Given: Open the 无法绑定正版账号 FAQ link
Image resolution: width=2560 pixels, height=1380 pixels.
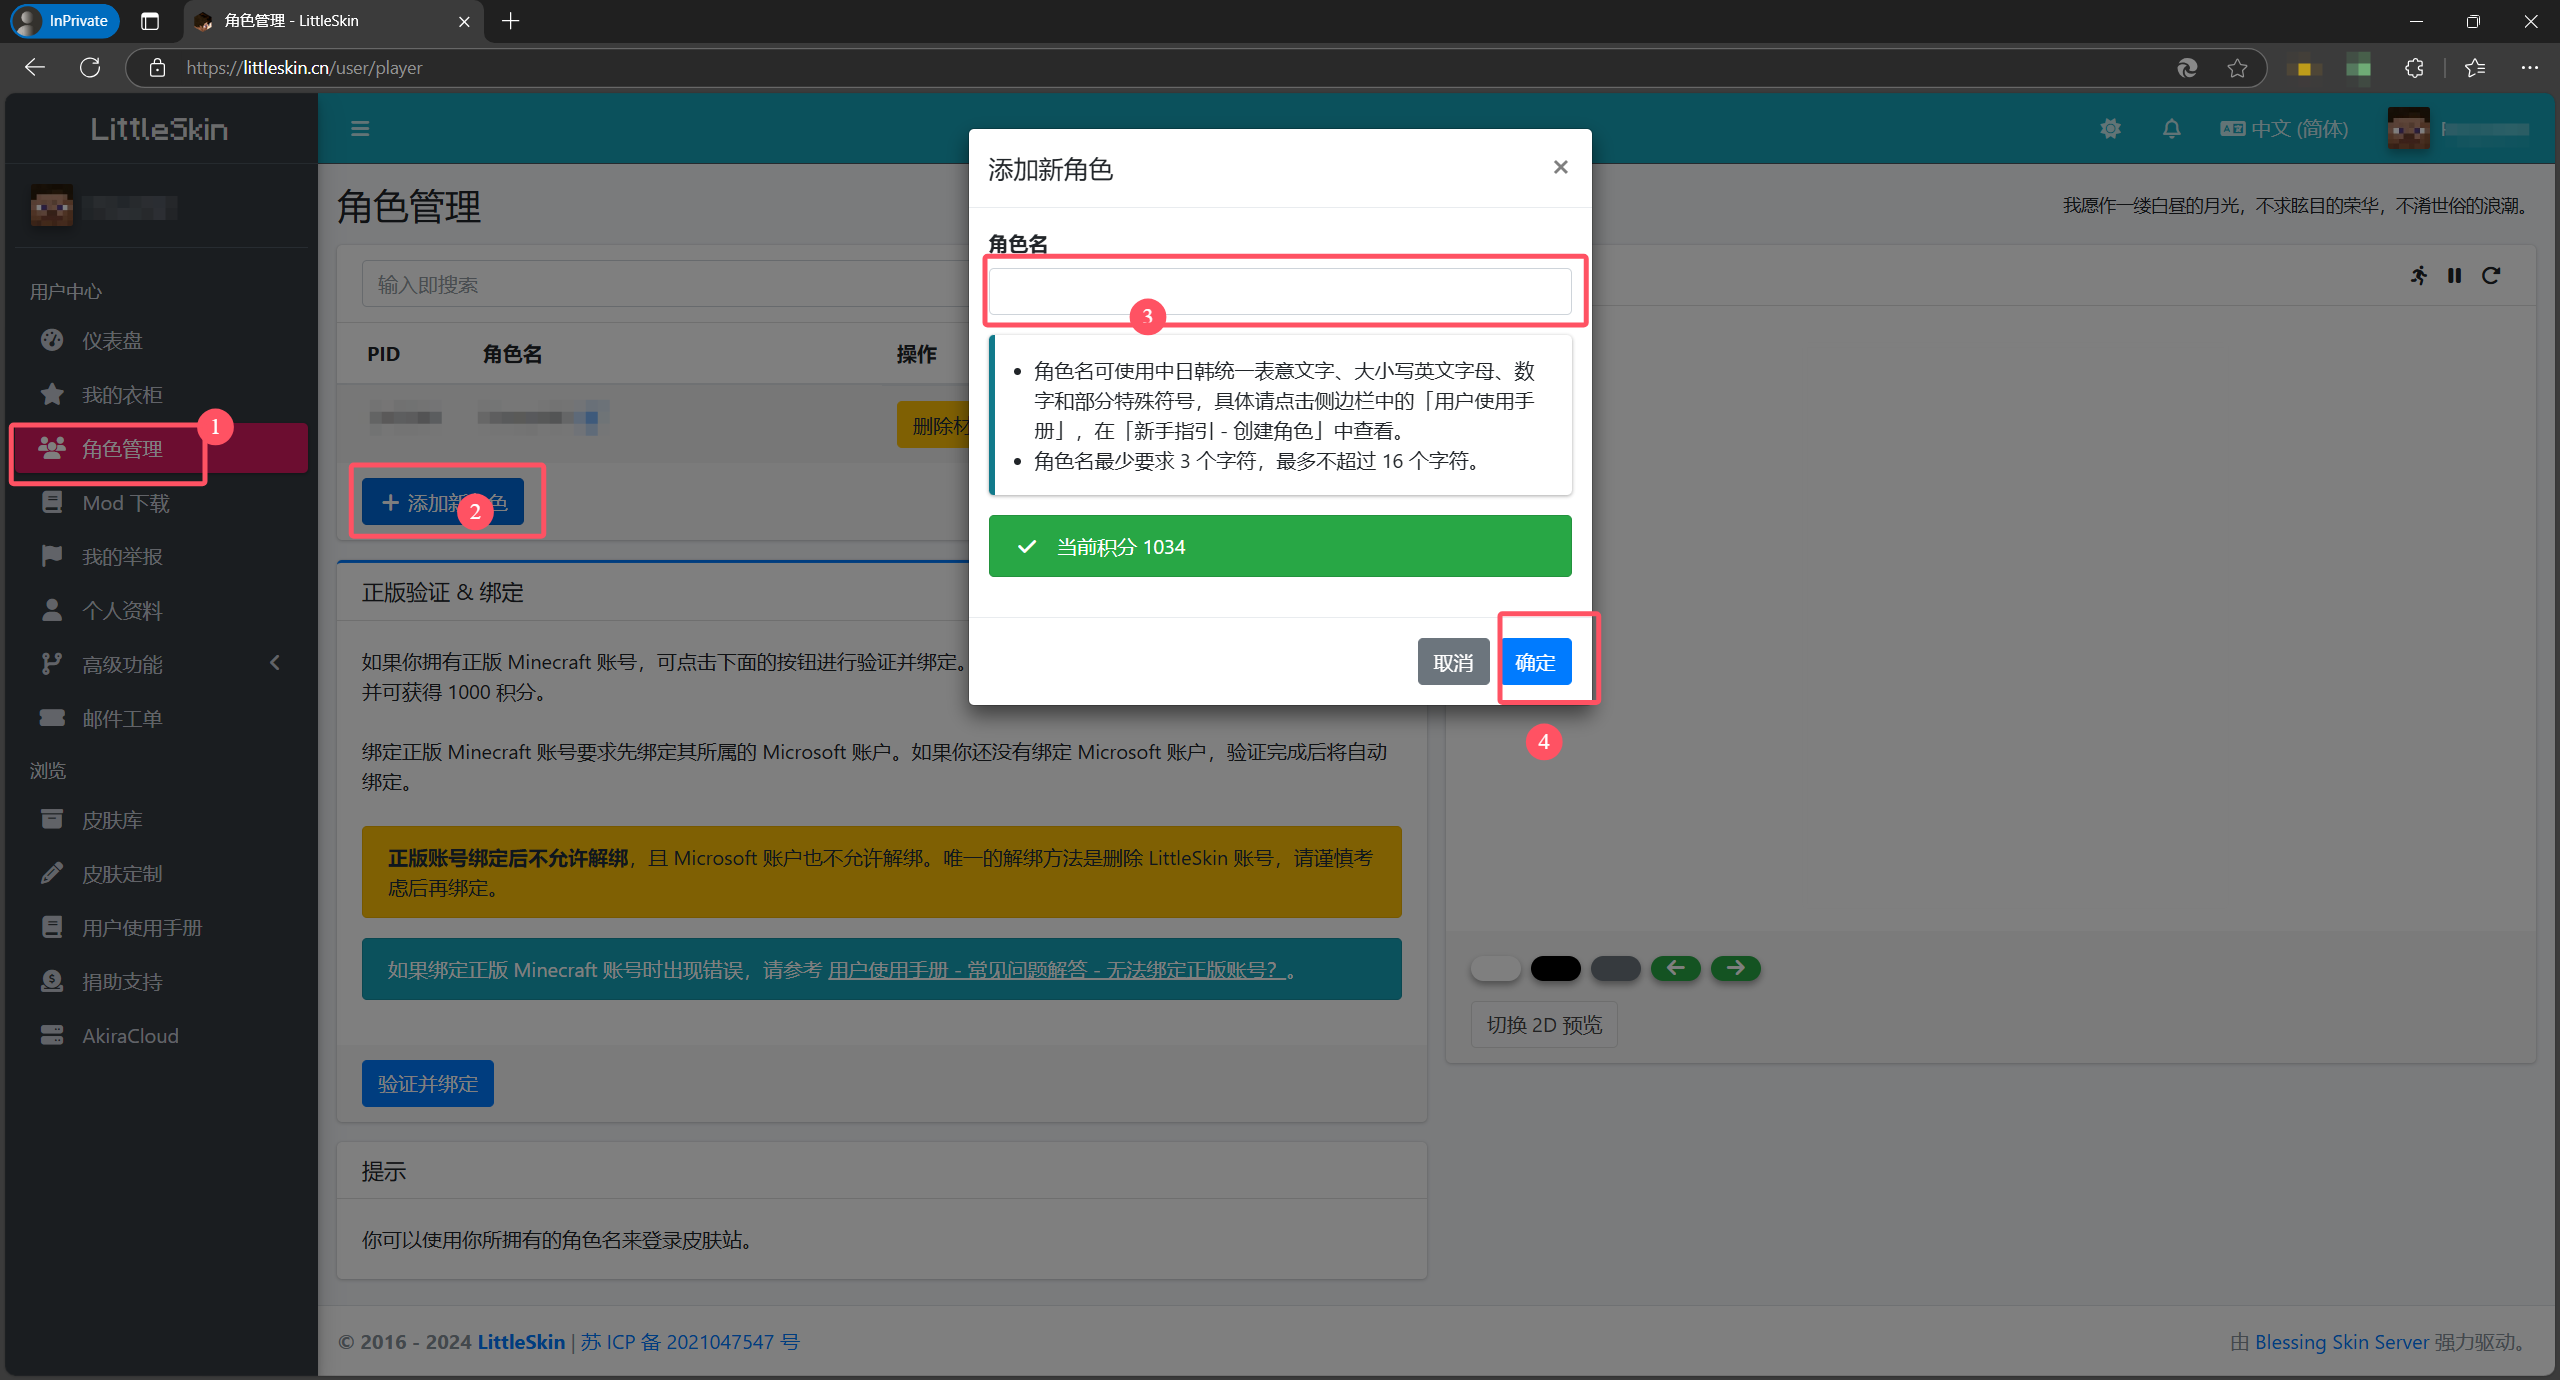Looking at the screenshot, I should point(1053,969).
